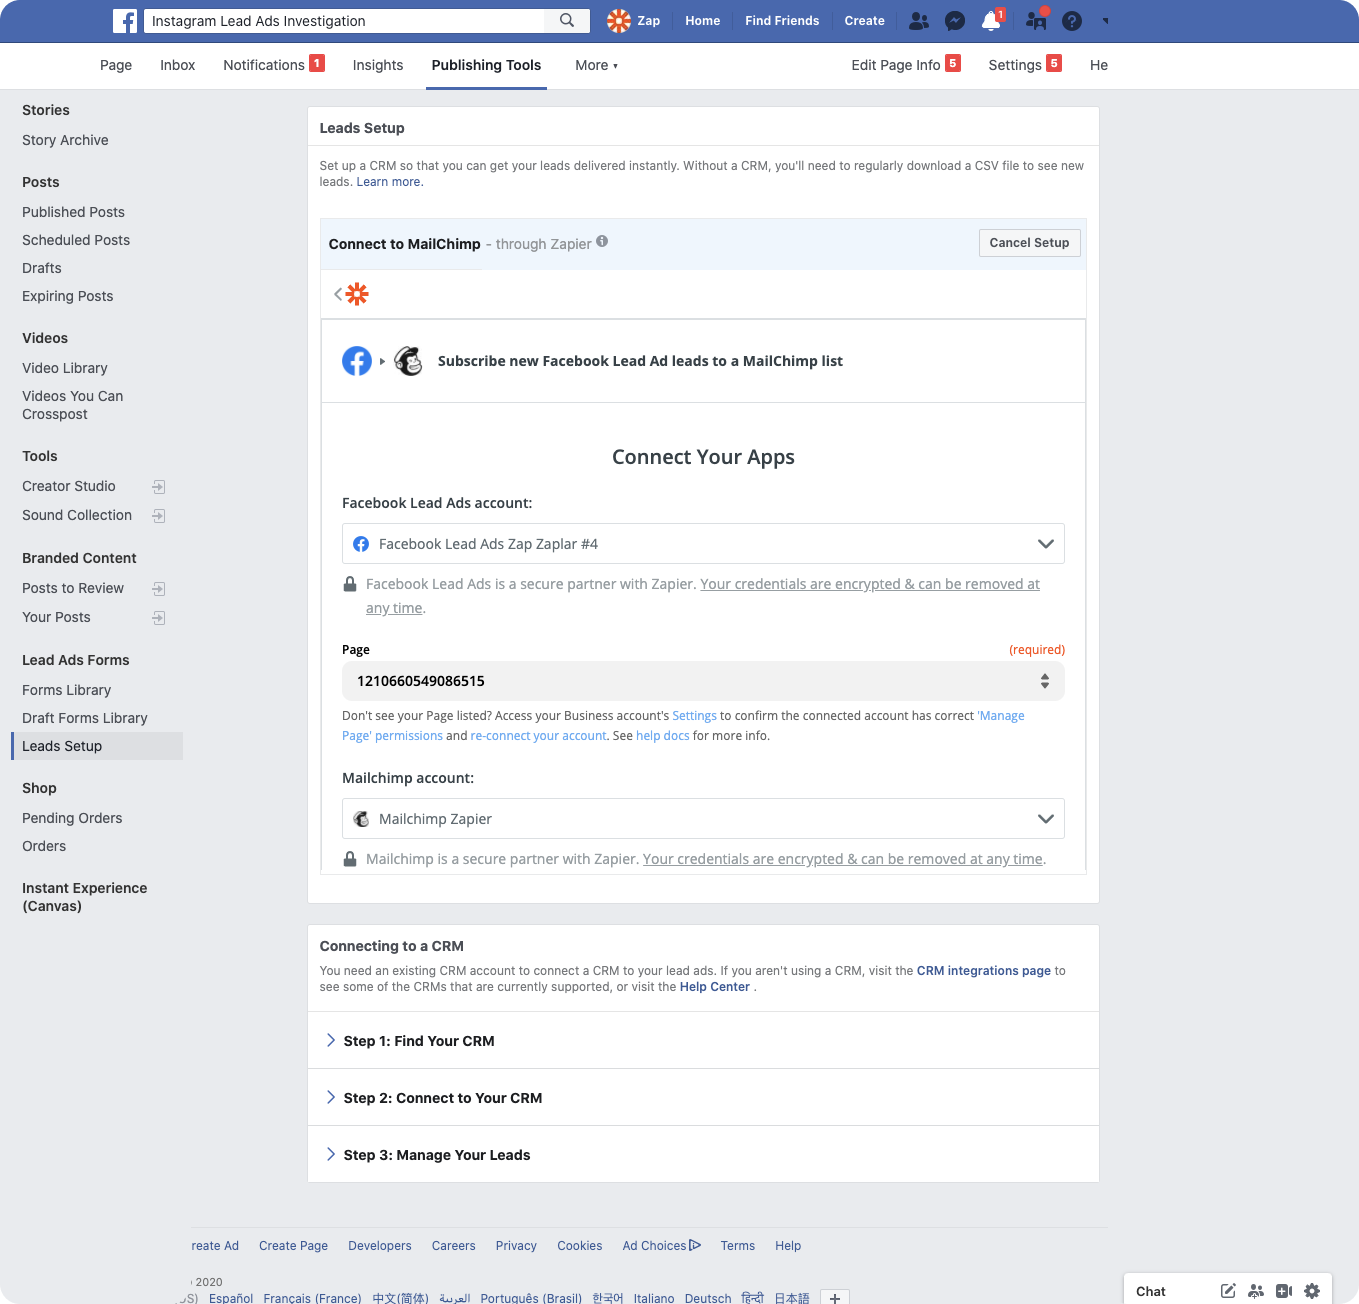1359x1304 pixels.
Task: Select Leads Setup in sidebar
Action: (97, 746)
